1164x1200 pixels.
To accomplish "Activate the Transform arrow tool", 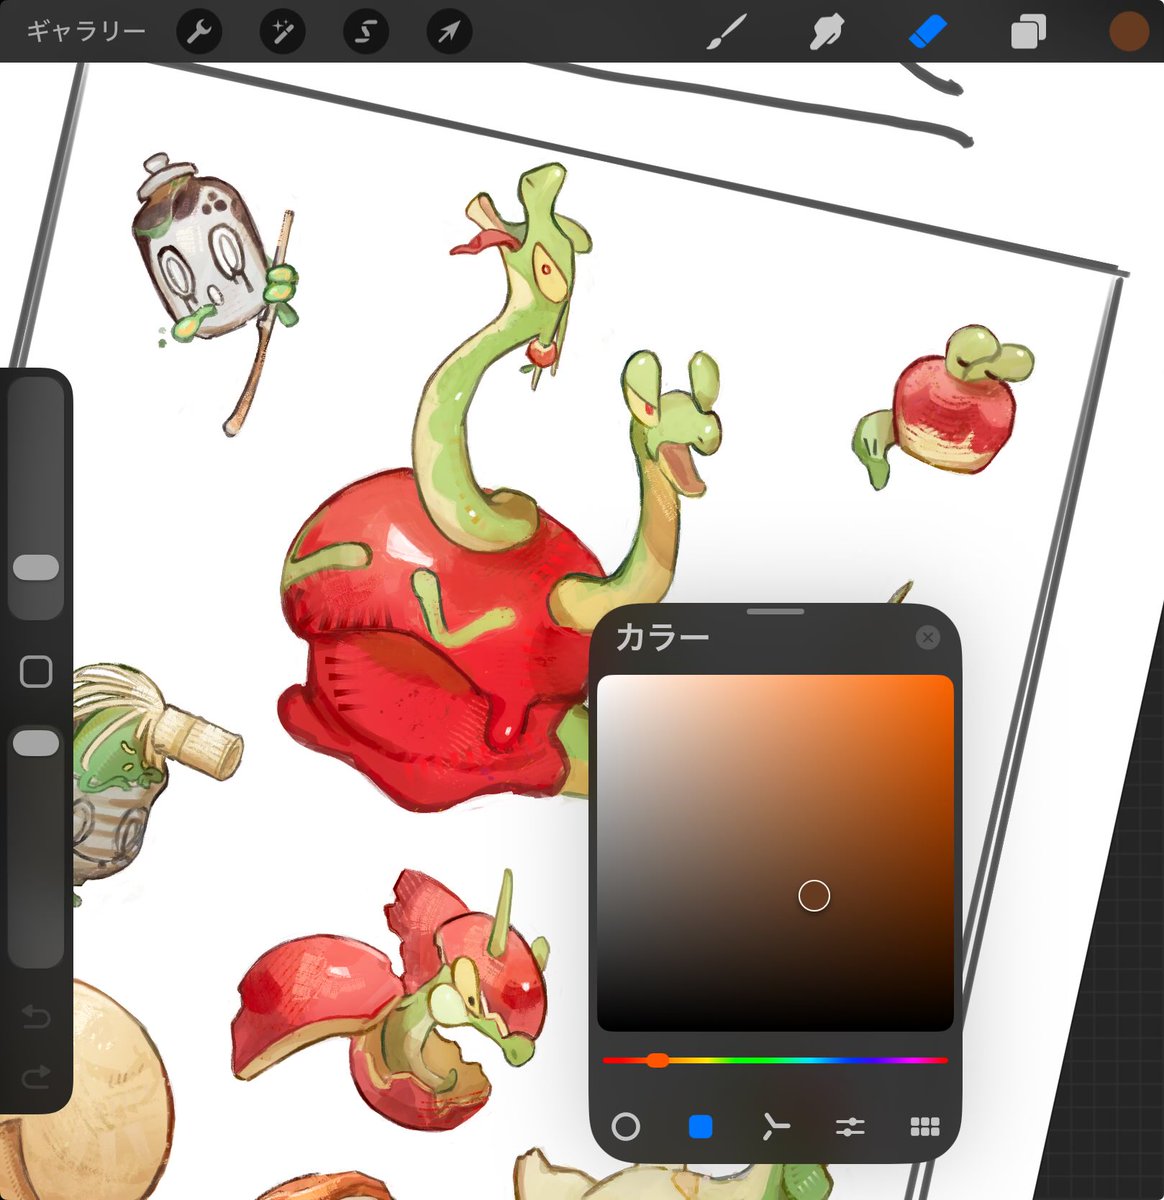I will click(x=449, y=32).
